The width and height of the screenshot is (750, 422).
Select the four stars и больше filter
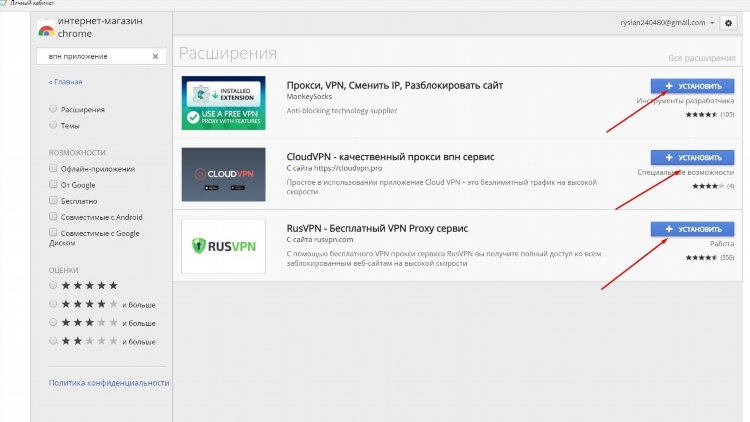pyautogui.click(x=53, y=304)
